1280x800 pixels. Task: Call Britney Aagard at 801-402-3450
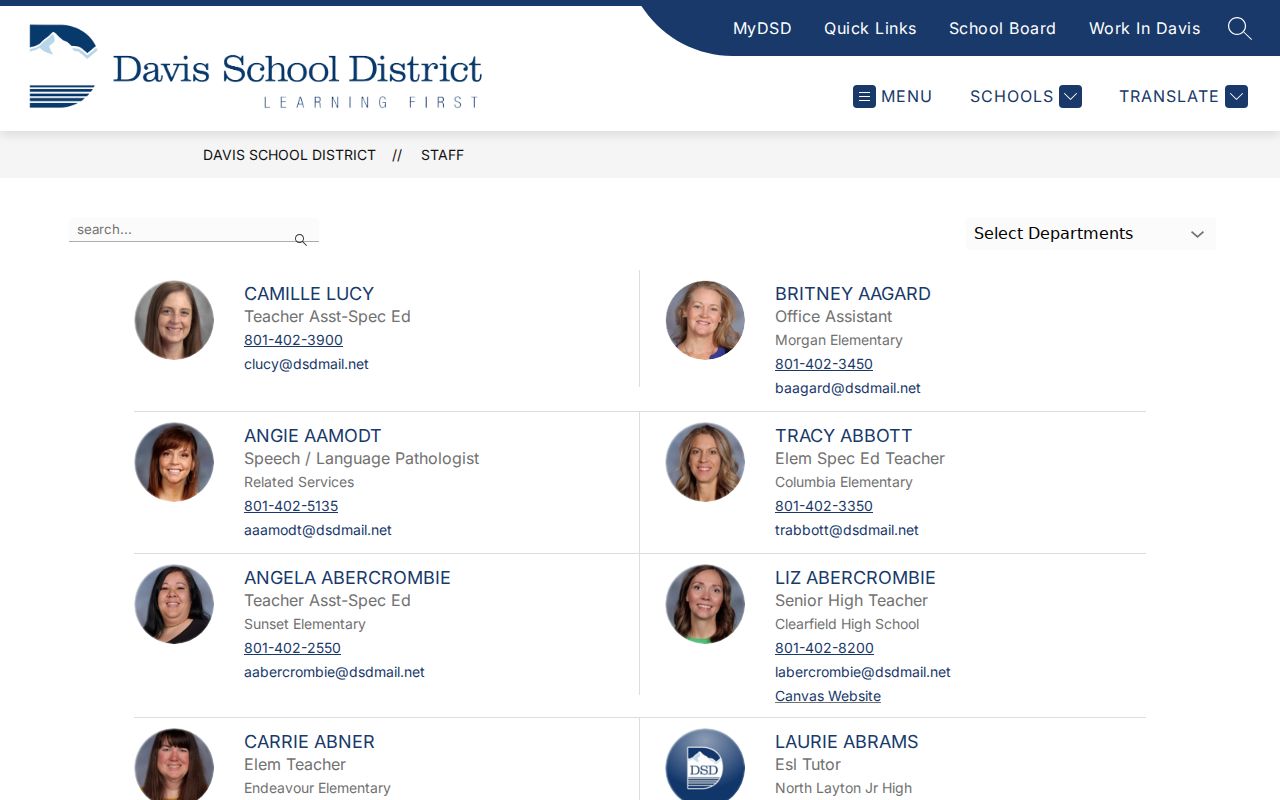click(824, 364)
